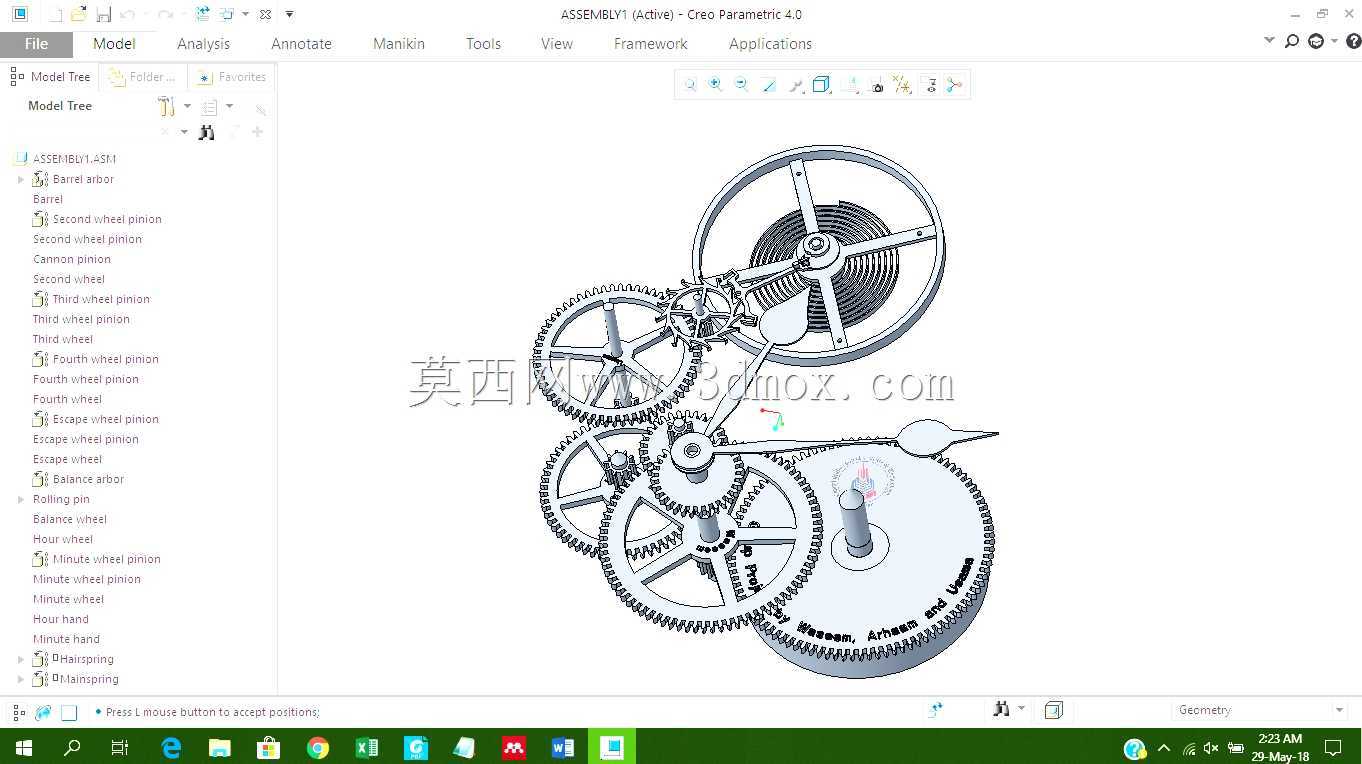Open the File menu
The height and width of the screenshot is (764, 1362).
point(36,44)
